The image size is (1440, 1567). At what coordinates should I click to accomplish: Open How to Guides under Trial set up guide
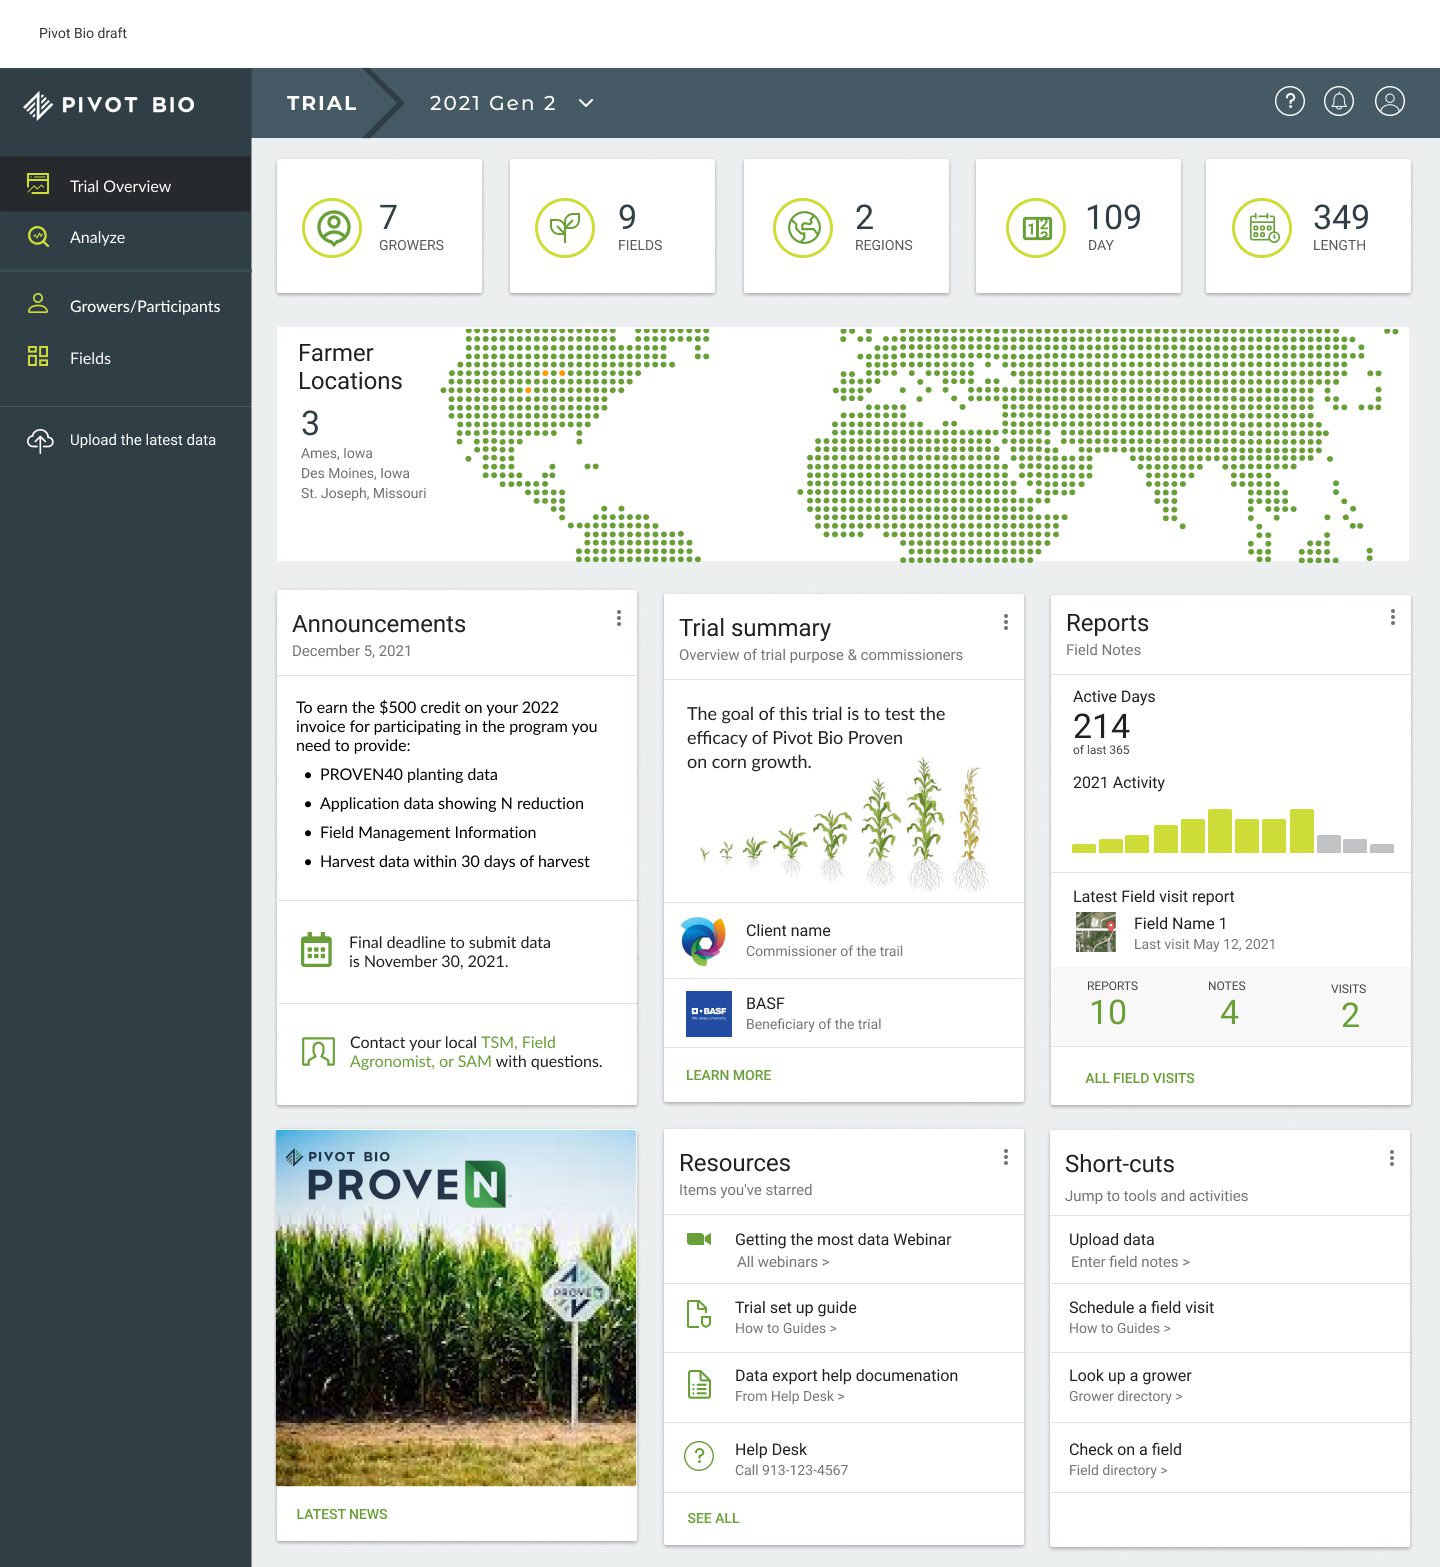pos(786,1328)
